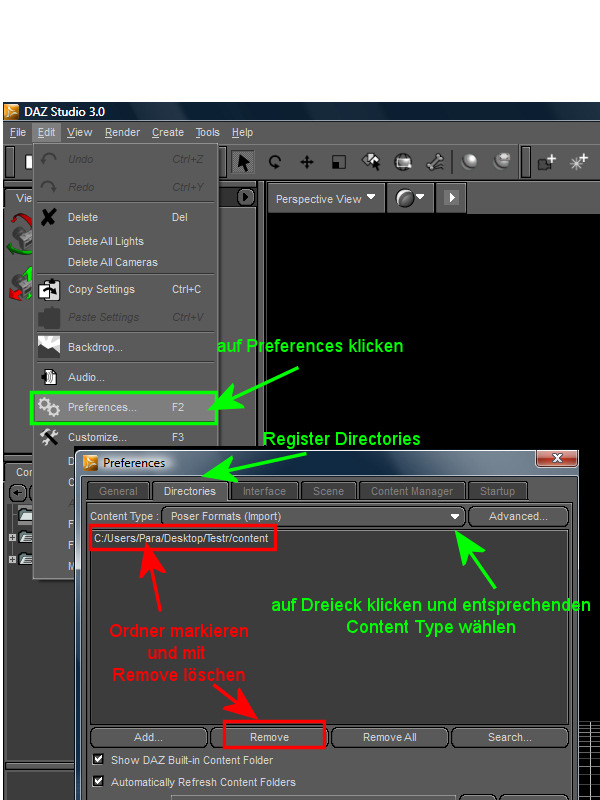Expand the second plus node in the Content tree

click(12, 560)
